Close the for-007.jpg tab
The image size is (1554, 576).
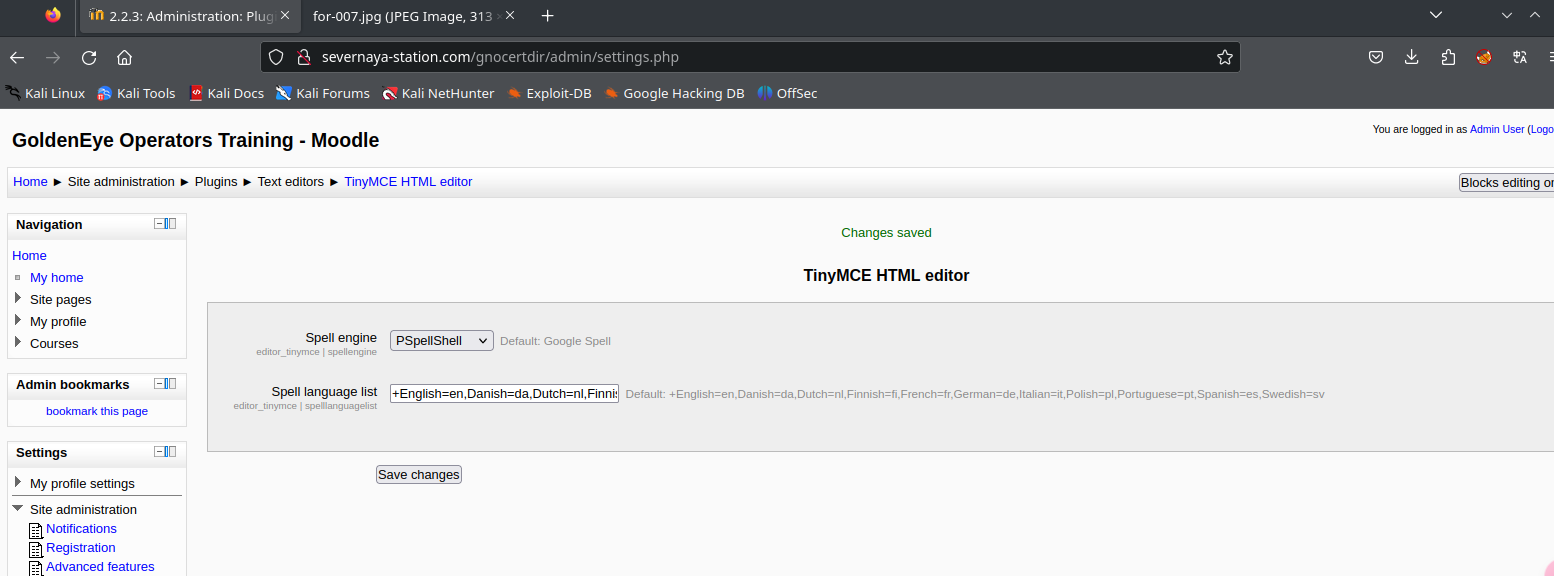pos(508,15)
